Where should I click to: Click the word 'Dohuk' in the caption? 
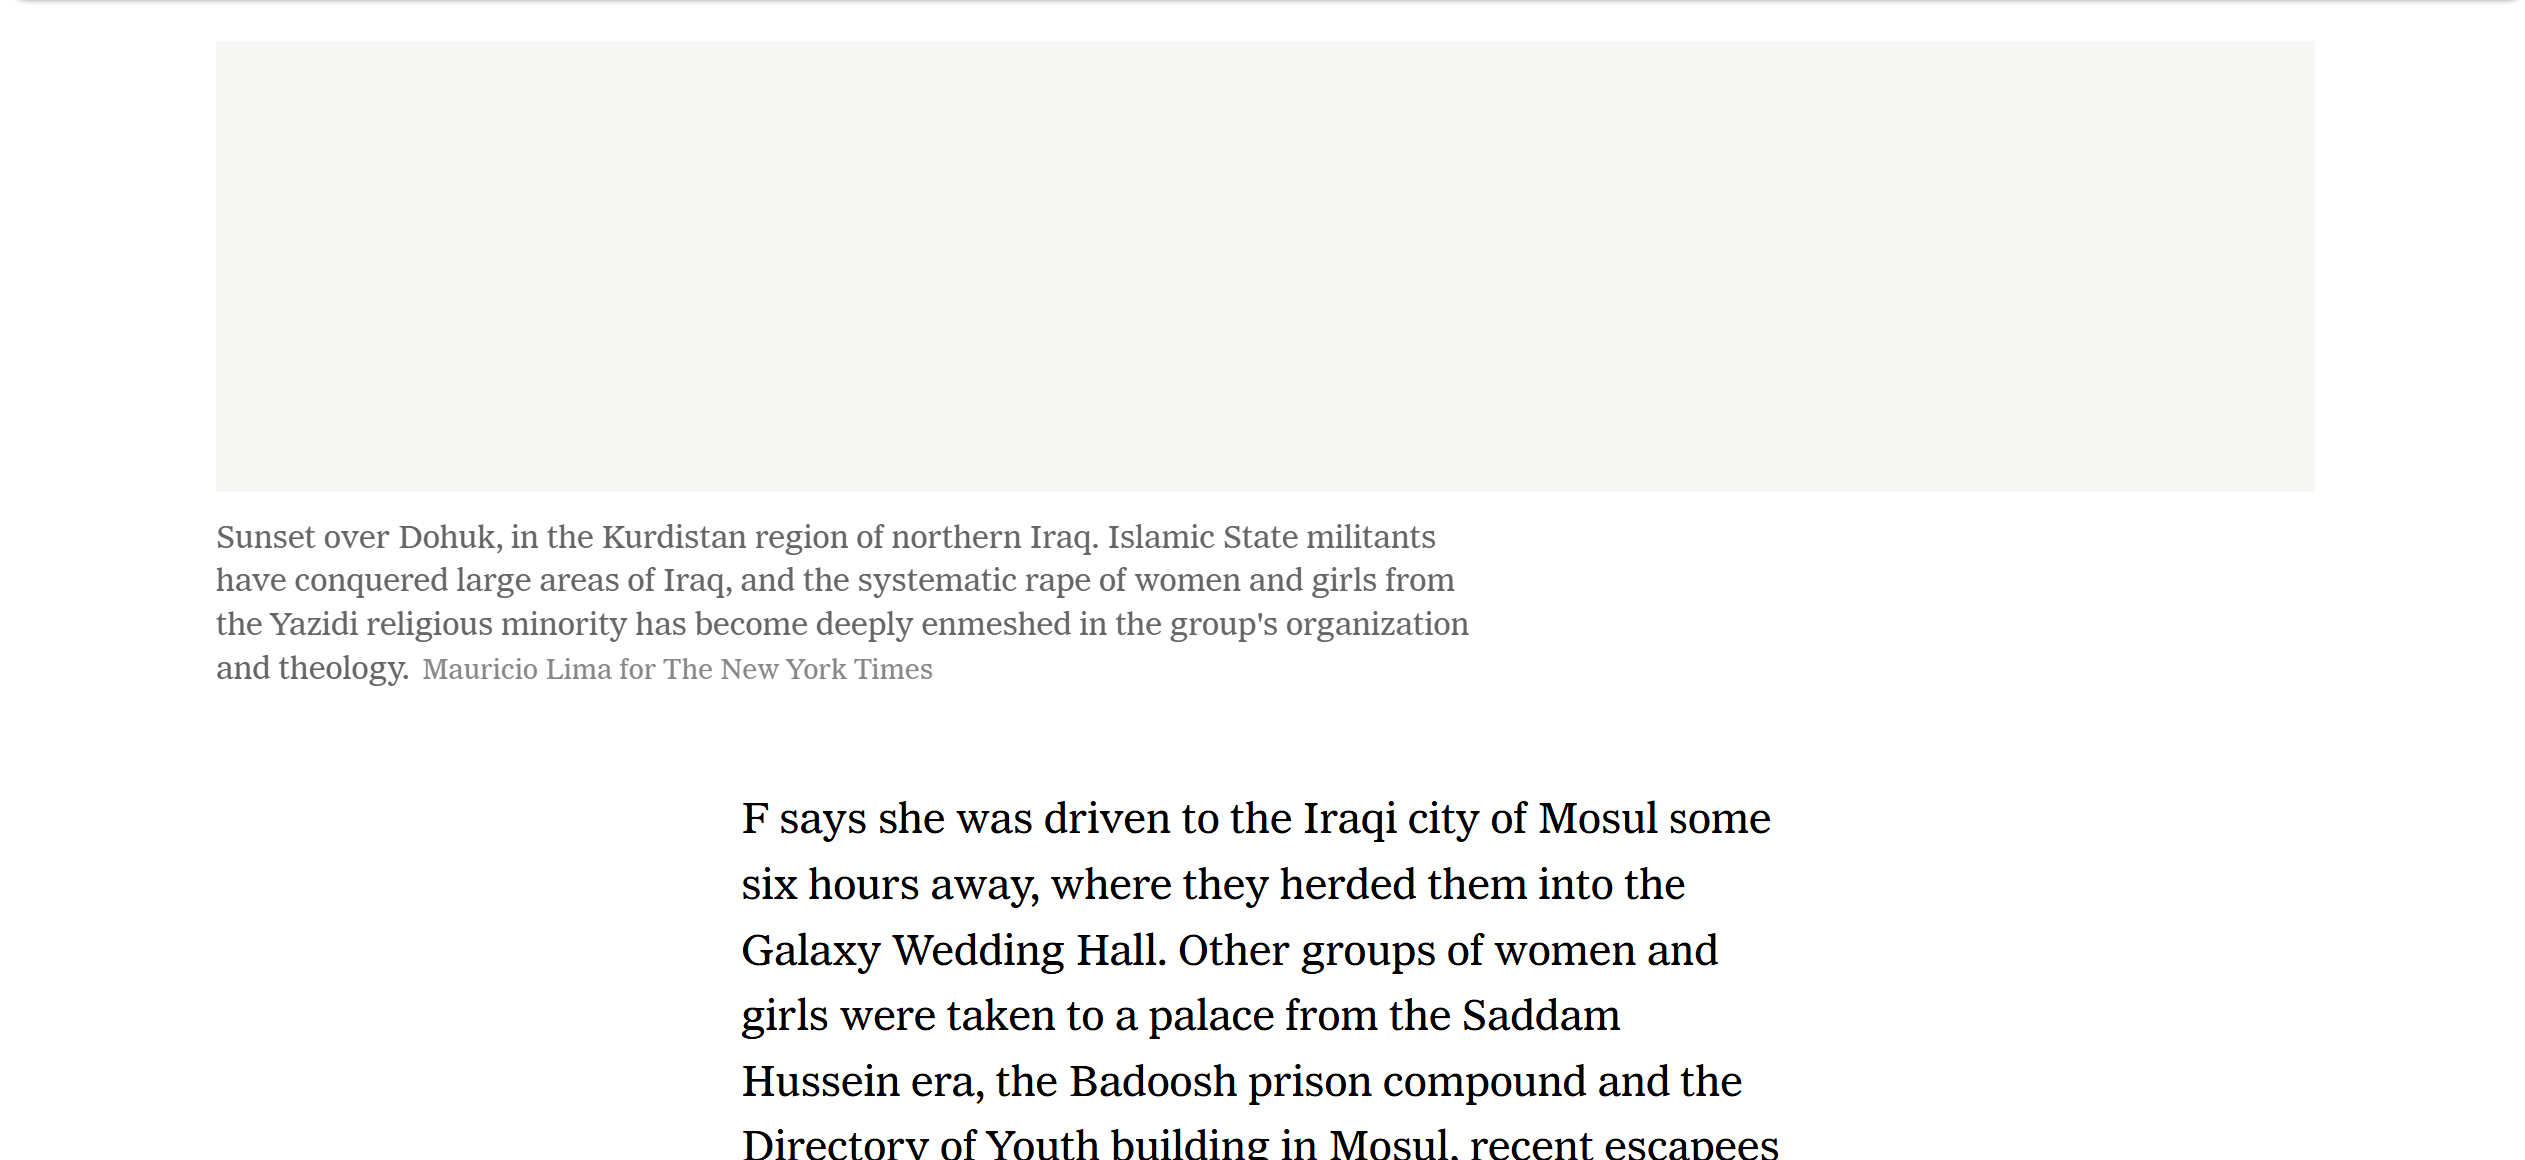pyautogui.click(x=448, y=537)
